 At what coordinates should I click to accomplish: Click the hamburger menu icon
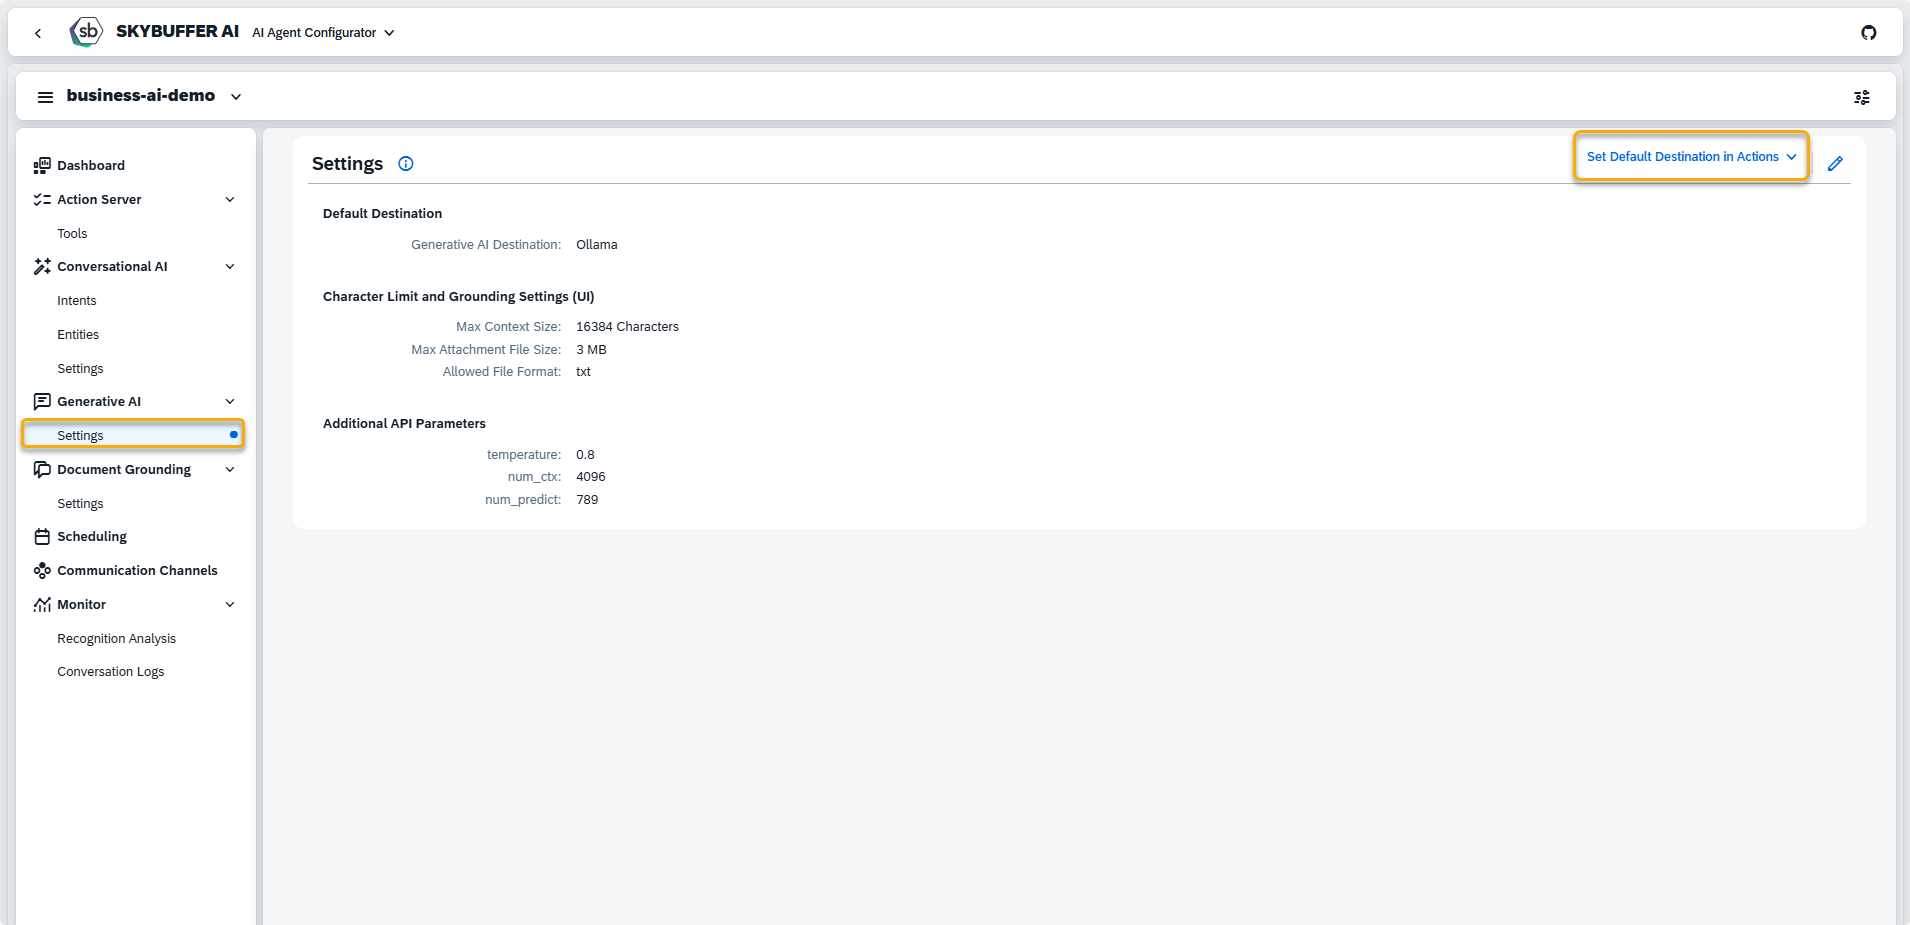click(45, 97)
